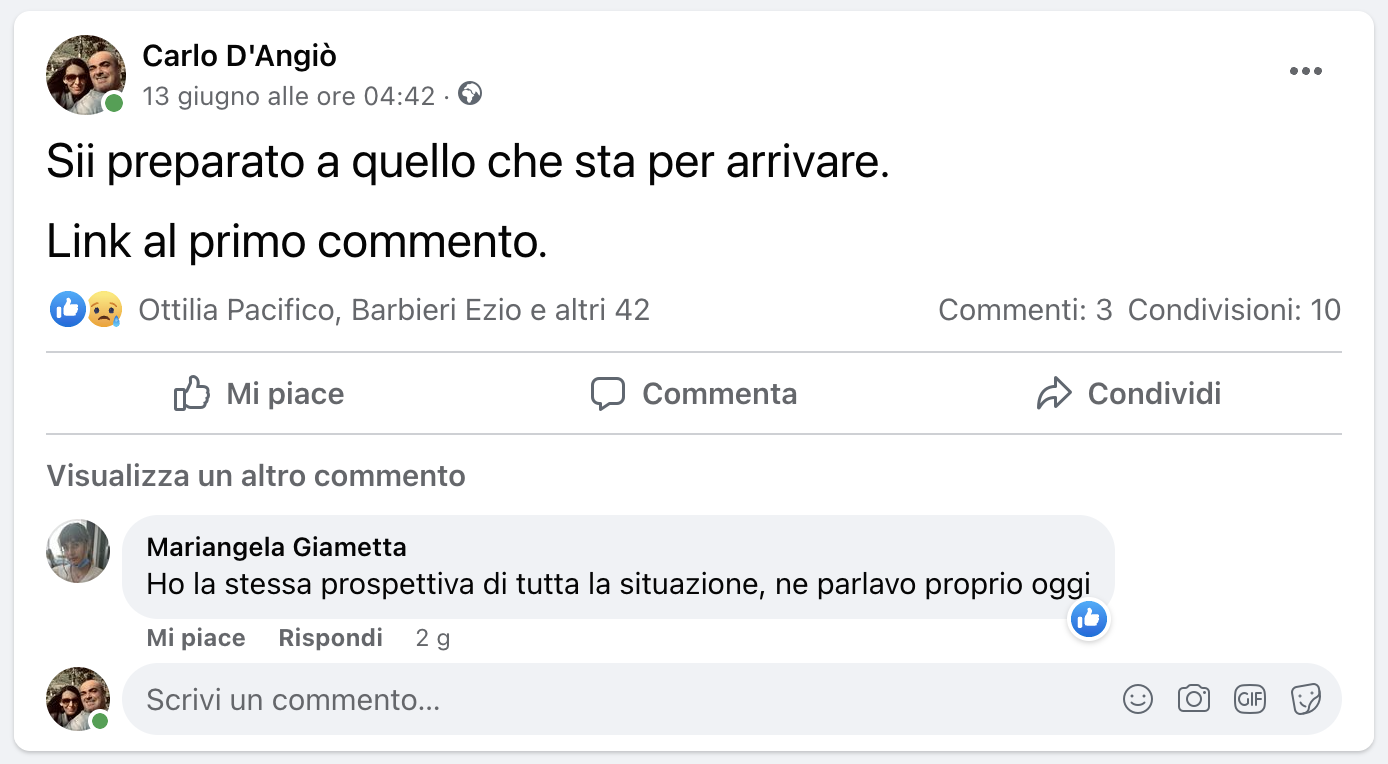Open the sticker picker icon
The height and width of the screenshot is (764, 1388).
(x=1306, y=699)
